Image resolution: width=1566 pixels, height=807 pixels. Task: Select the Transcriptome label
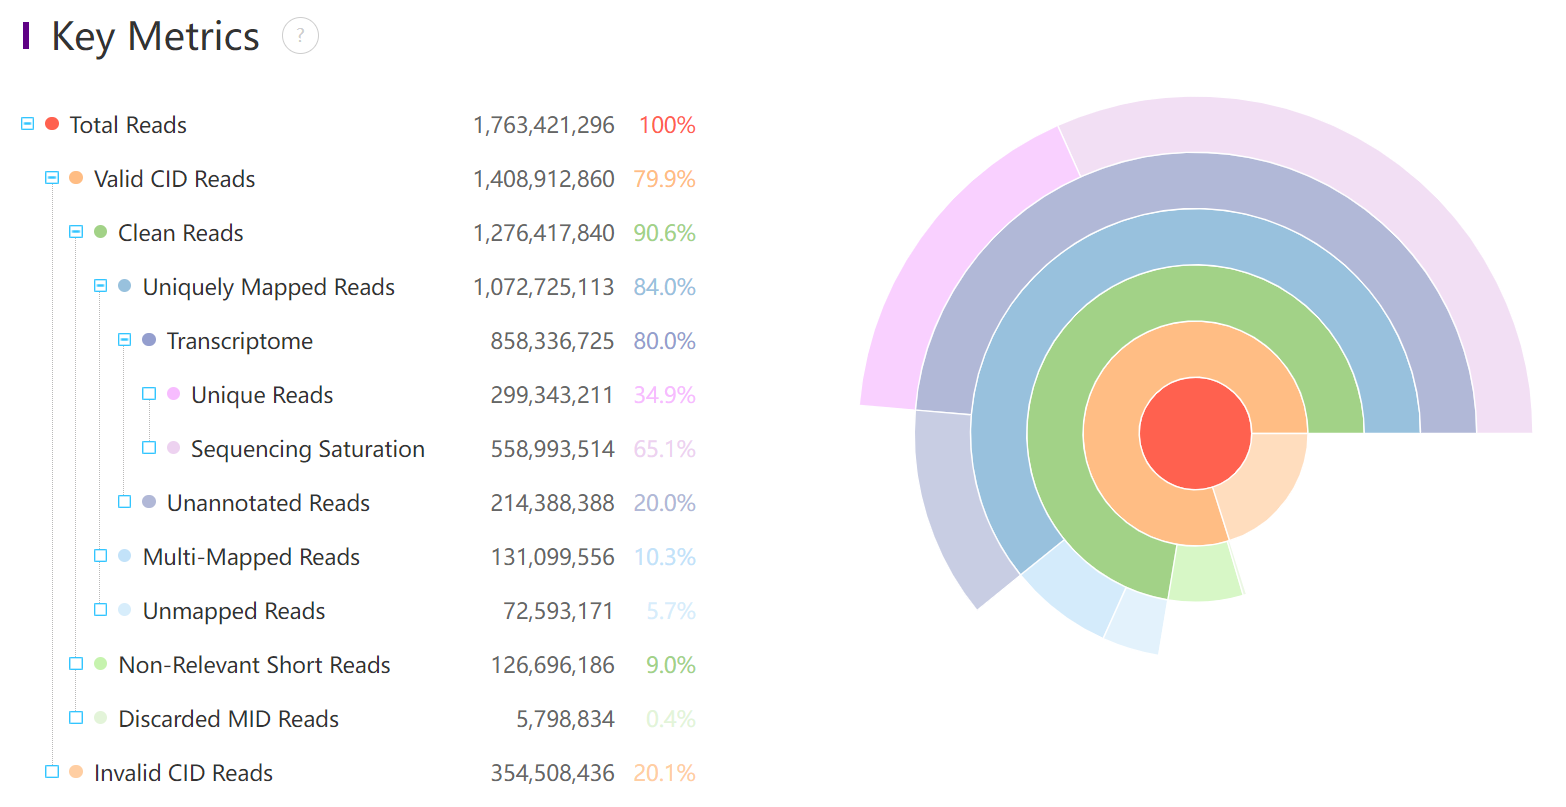point(240,342)
